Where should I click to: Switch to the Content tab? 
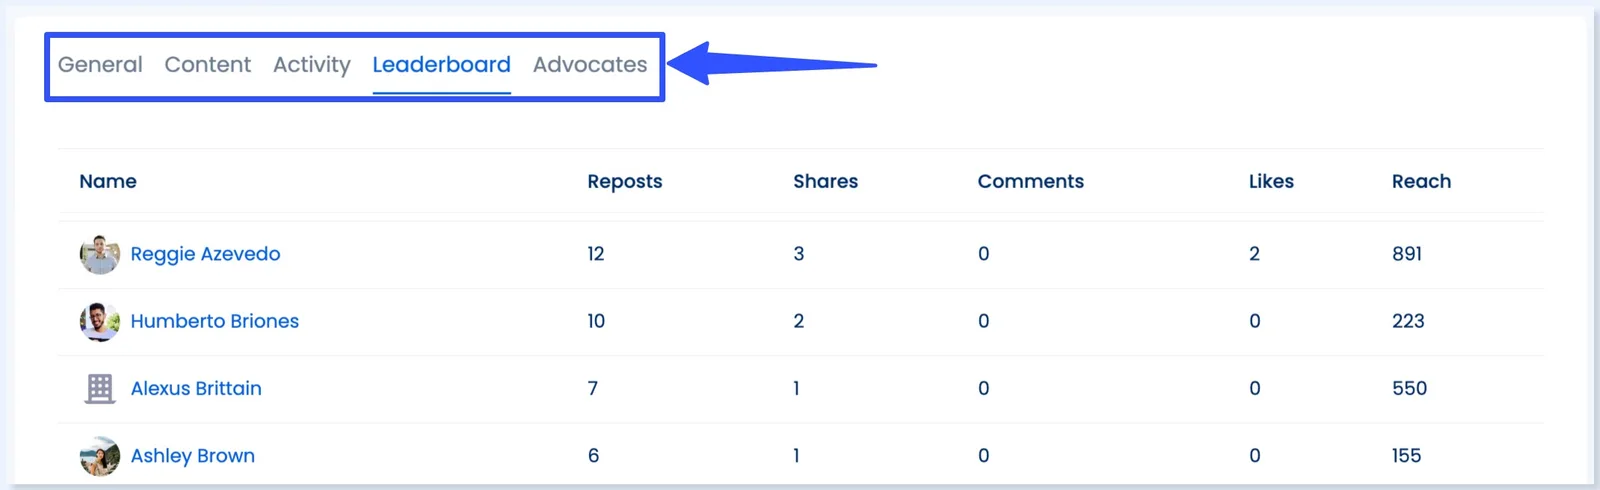(208, 65)
